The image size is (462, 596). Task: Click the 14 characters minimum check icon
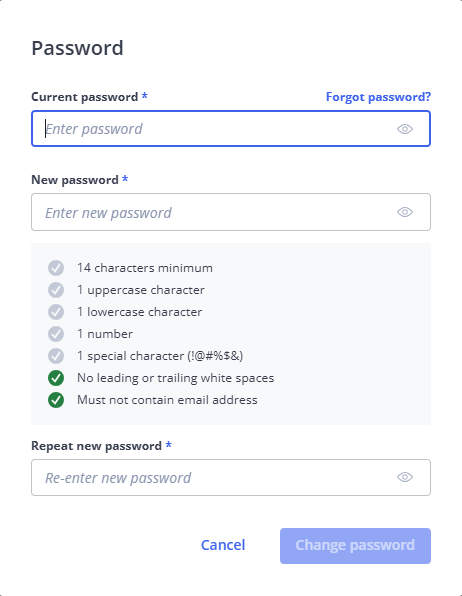[x=56, y=268]
